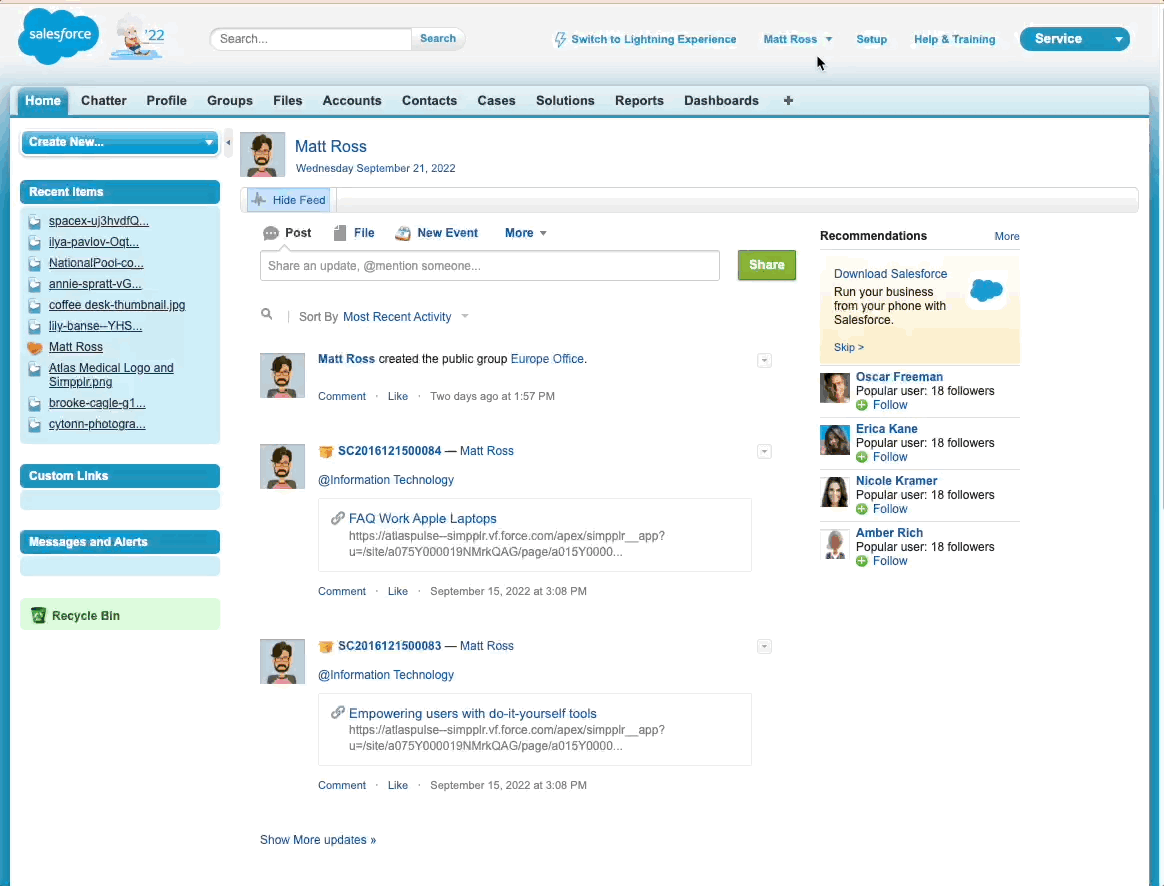Click case icon next to SC2016121500084
Screen dimensions: 1164x886
325,451
